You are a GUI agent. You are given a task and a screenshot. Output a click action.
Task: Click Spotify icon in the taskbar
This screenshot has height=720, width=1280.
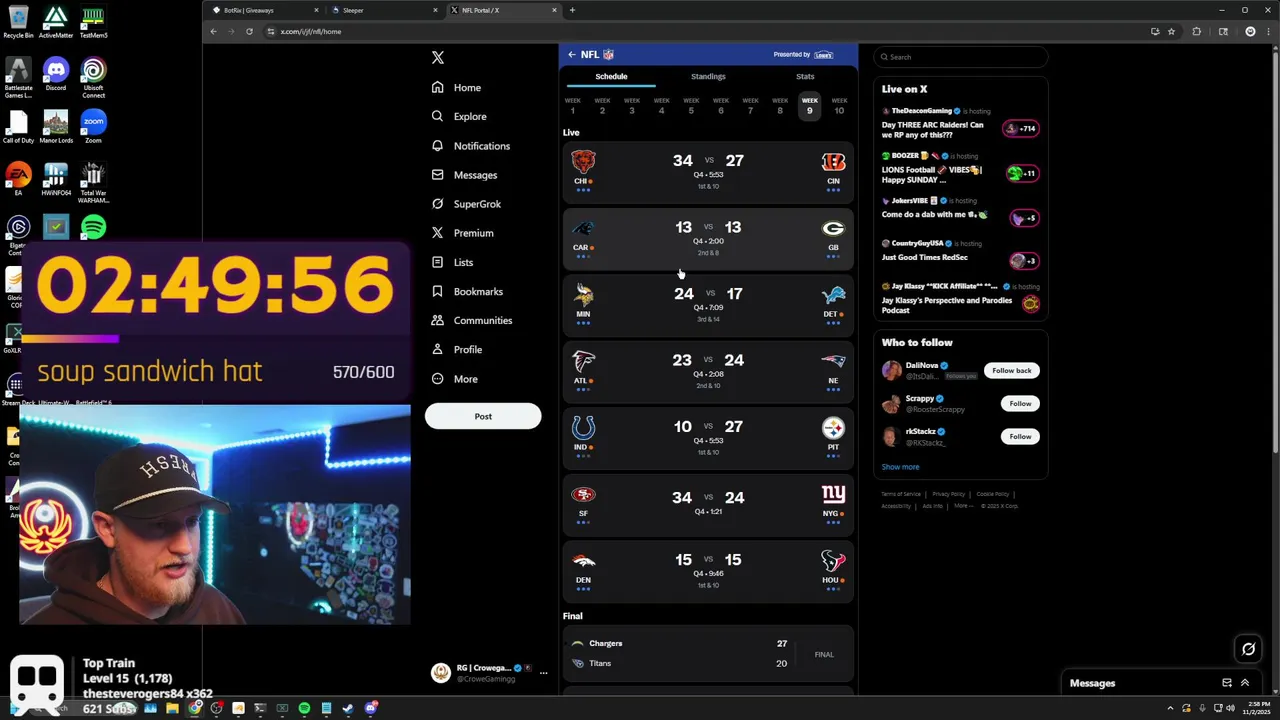(304, 708)
